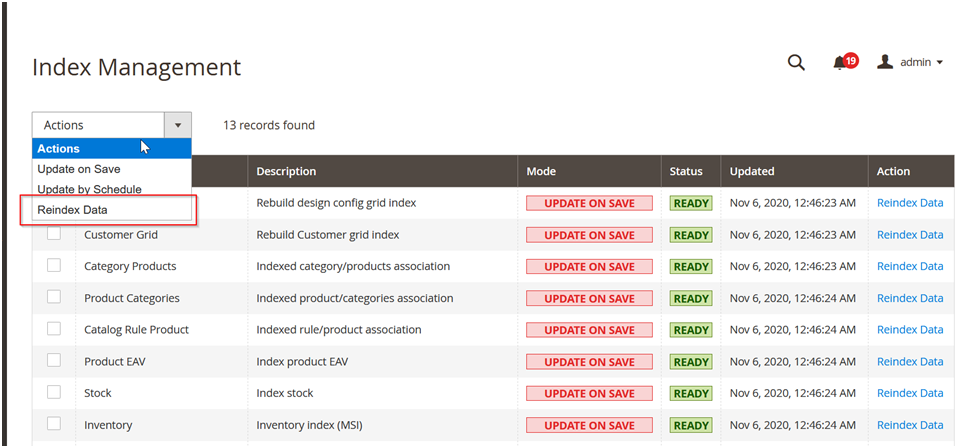Click Reindex Data link for Product EAV
The height and width of the screenshot is (448, 966).
(x=910, y=362)
